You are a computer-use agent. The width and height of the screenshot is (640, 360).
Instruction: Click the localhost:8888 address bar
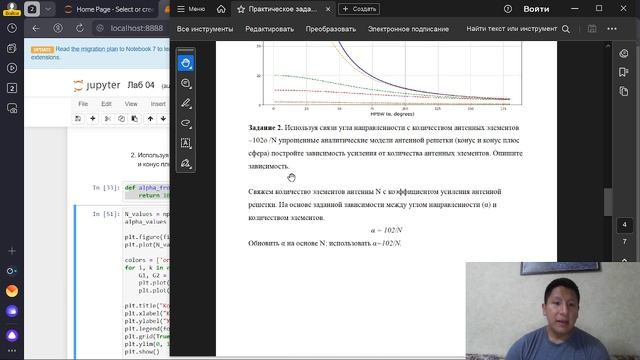[136, 28]
